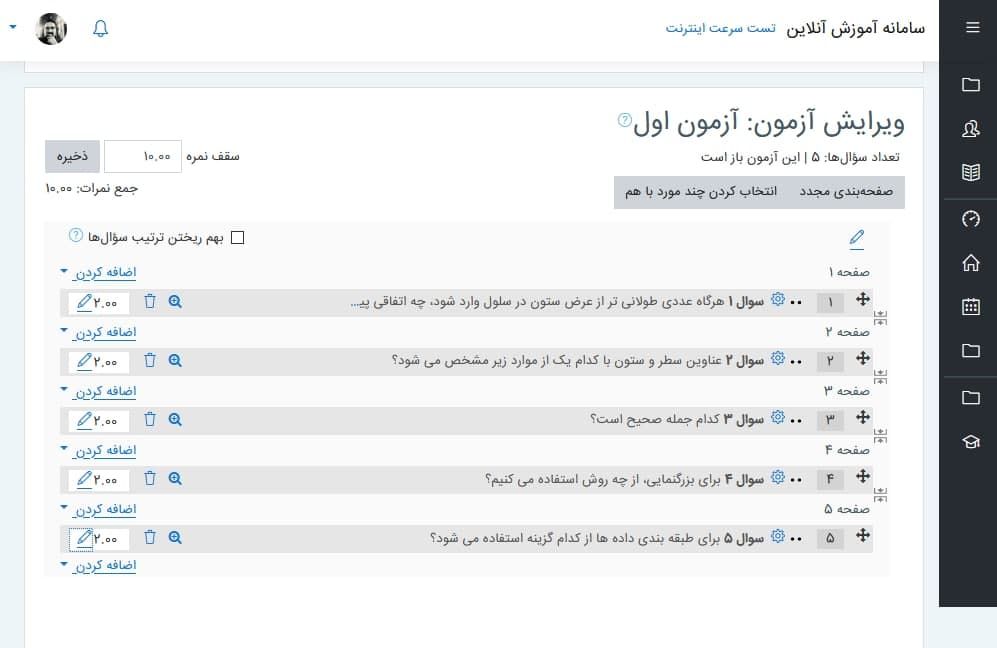
Task: Expand اضافه کردن dropdown on page 5
Action: click(x=99, y=509)
